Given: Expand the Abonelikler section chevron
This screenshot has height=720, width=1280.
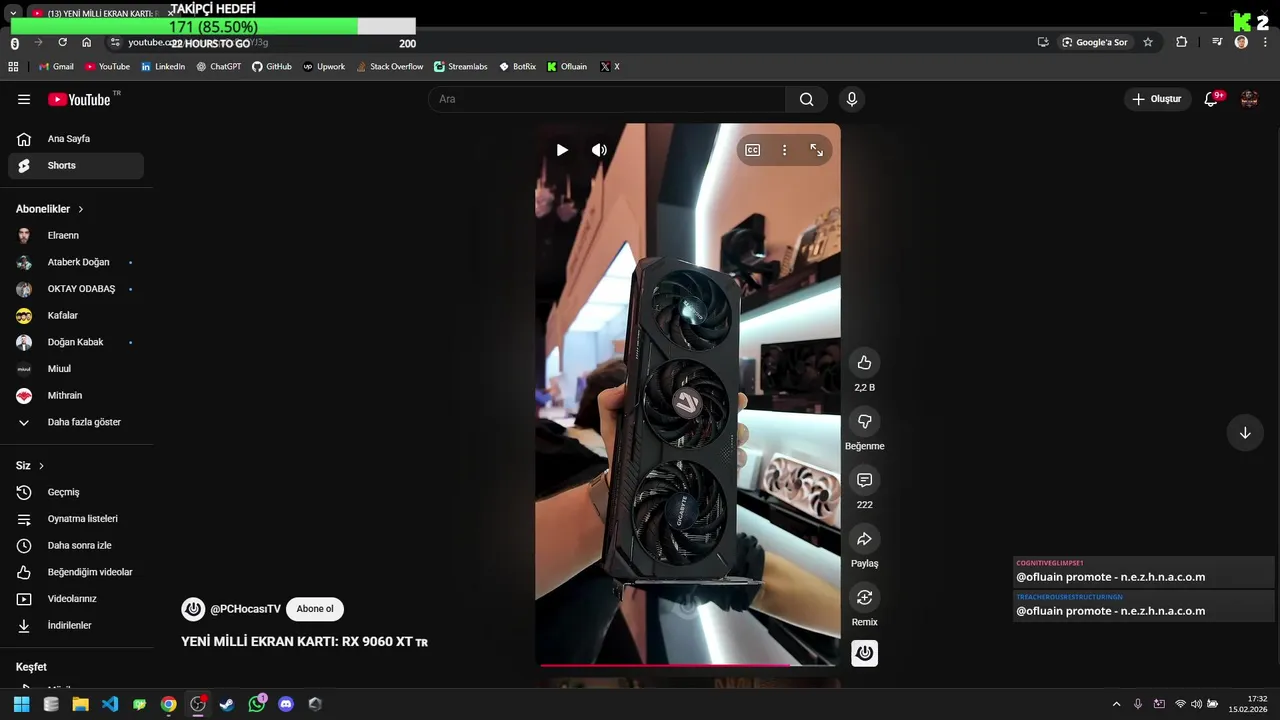Looking at the screenshot, I should [x=81, y=209].
